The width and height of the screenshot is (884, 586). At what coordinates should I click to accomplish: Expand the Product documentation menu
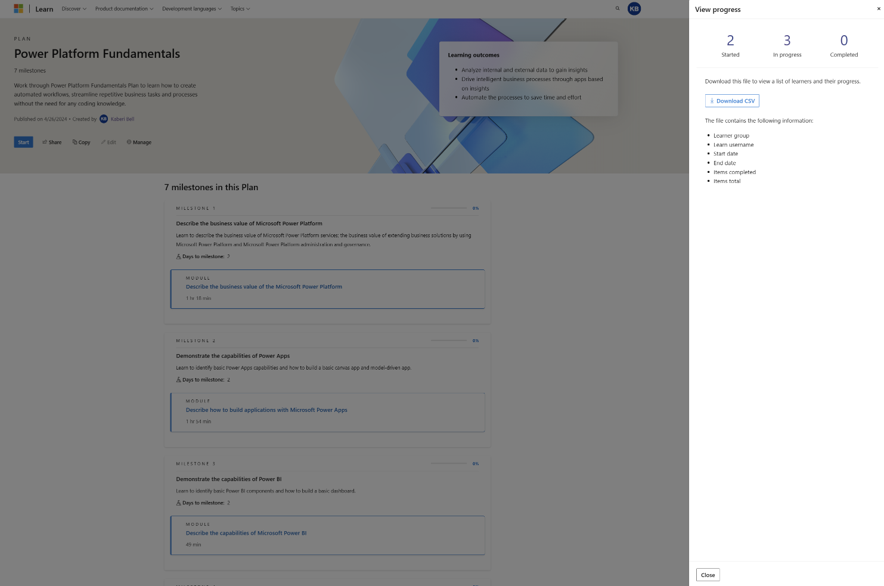[124, 8]
